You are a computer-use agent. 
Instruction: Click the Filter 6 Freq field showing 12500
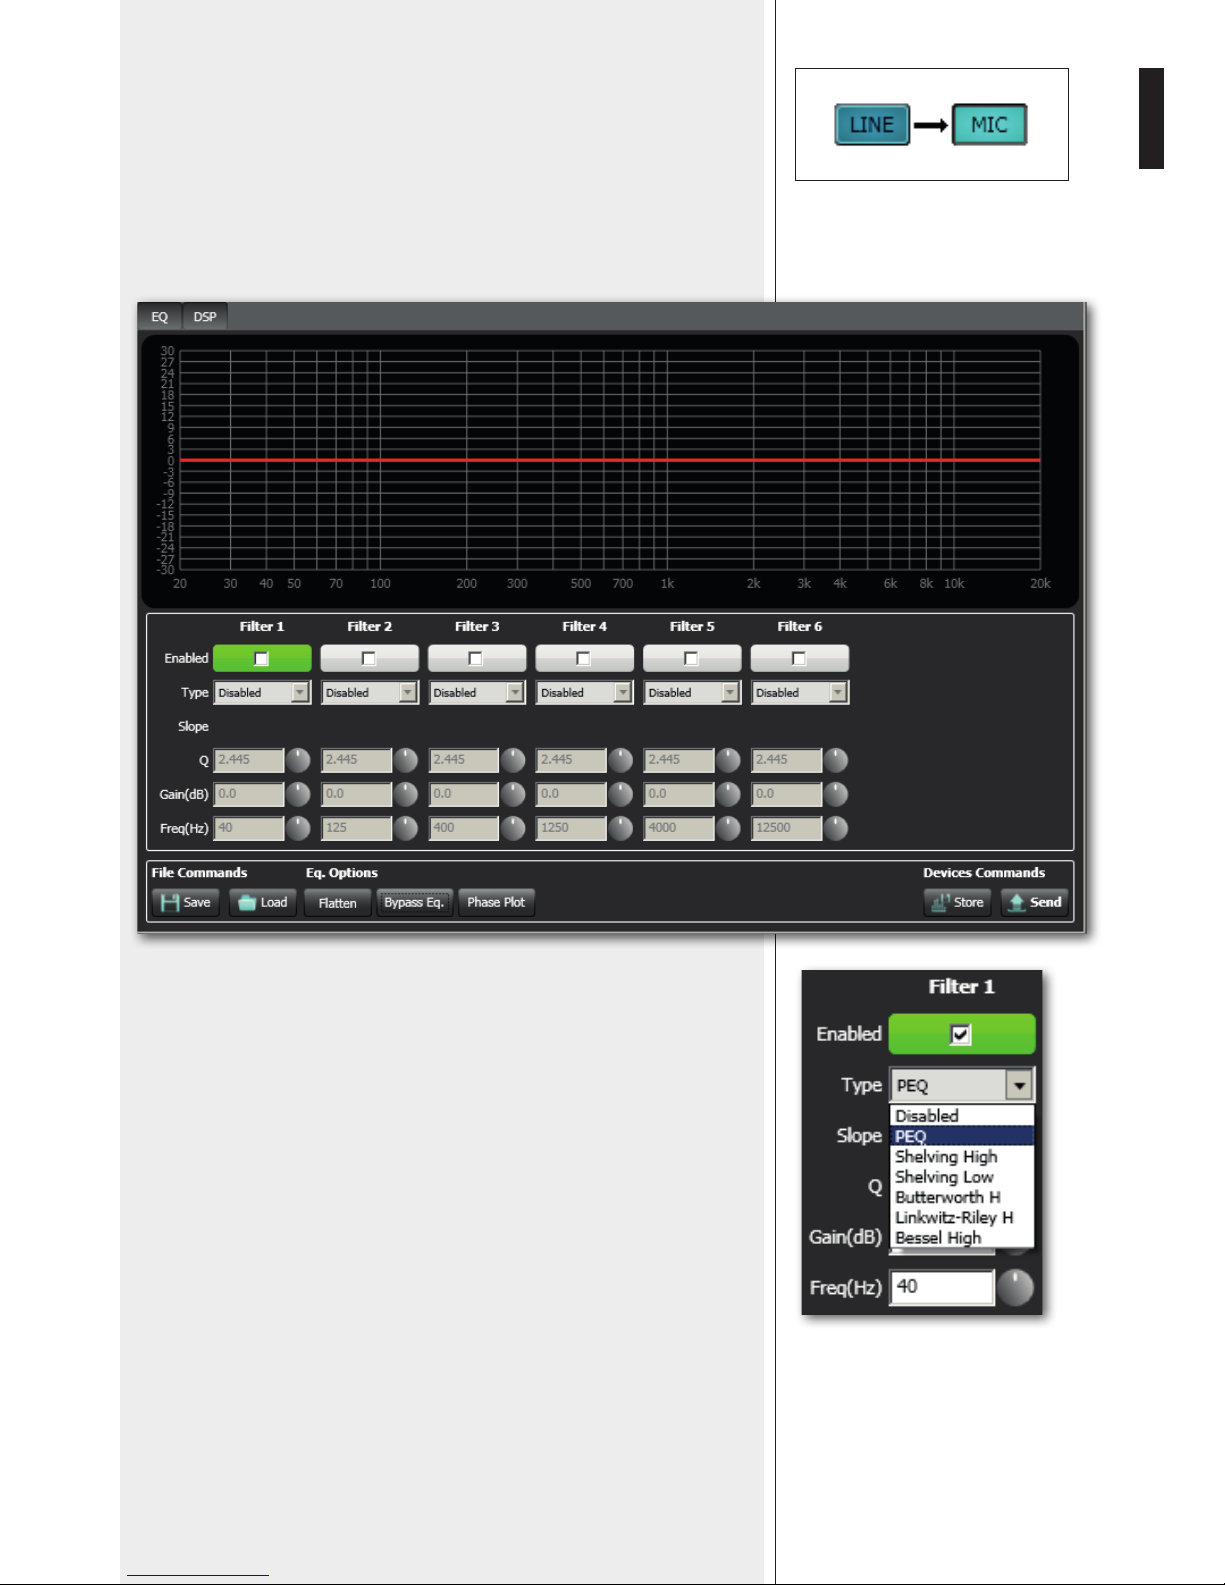(x=787, y=828)
